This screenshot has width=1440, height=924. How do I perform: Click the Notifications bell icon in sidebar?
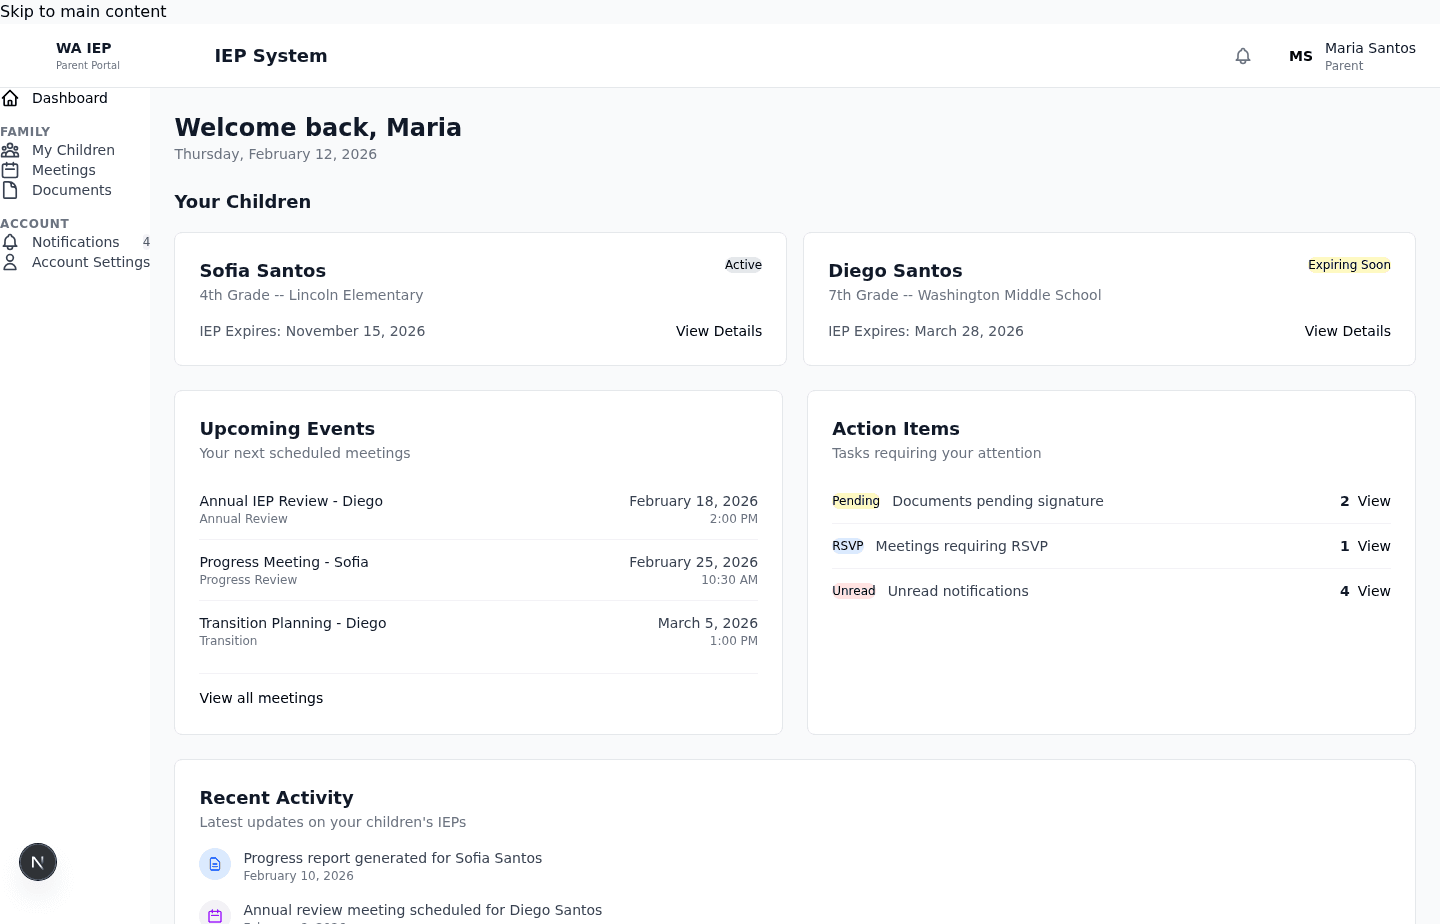pyautogui.click(x=10, y=242)
